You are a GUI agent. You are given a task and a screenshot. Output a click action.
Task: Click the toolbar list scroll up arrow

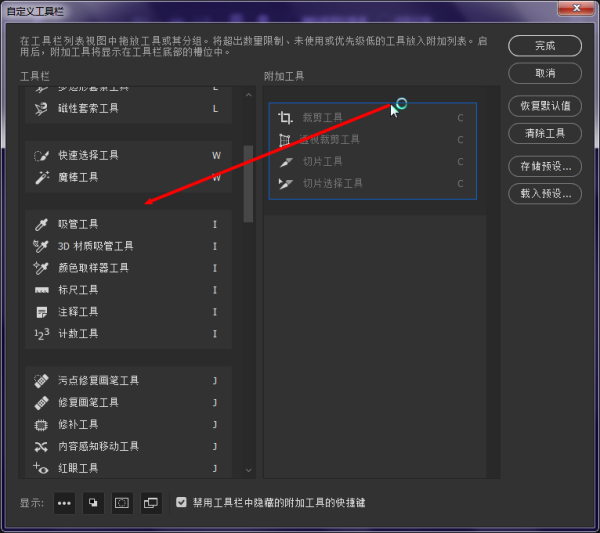[x=249, y=95]
